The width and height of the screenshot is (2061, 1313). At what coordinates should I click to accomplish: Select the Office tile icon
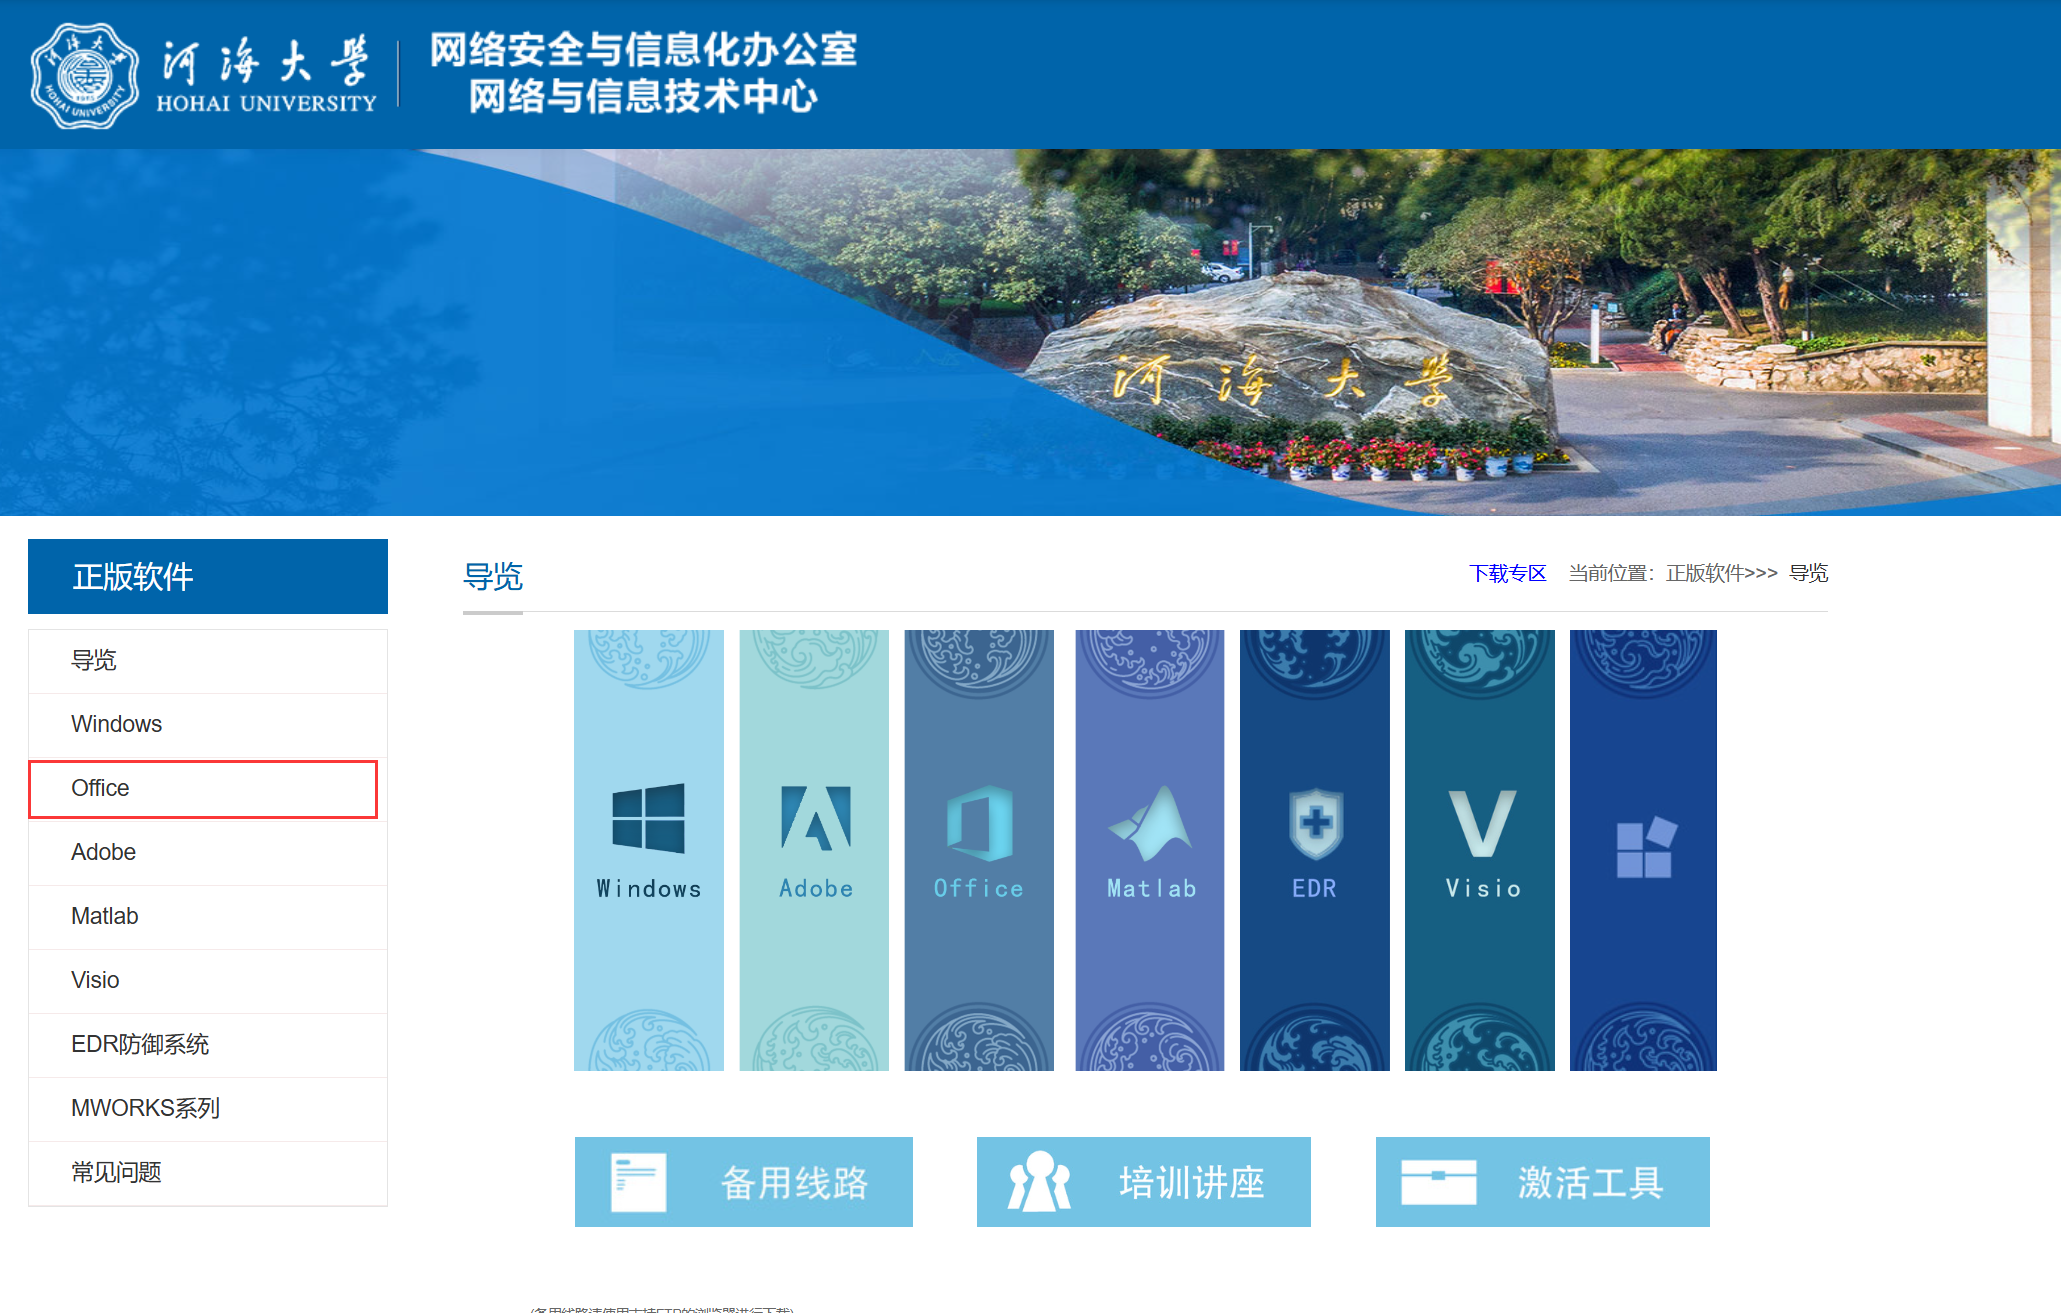(x=979, y=823)
